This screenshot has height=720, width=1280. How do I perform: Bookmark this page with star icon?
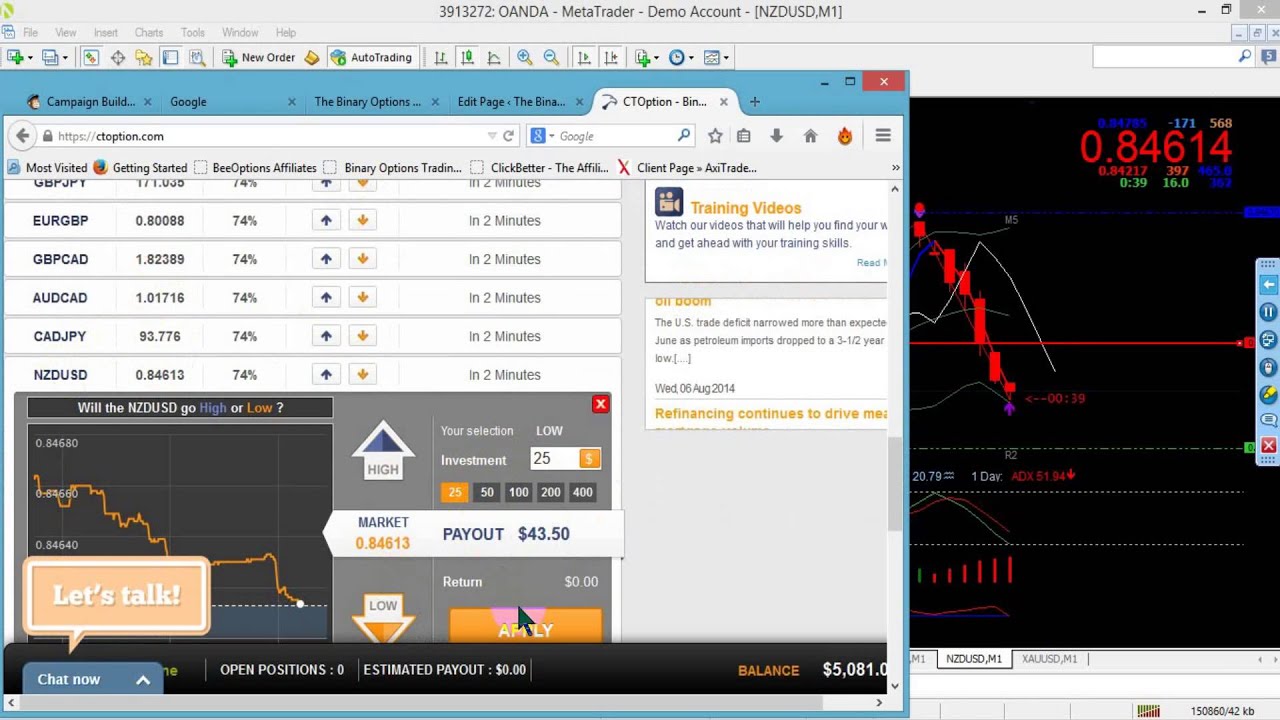715,136
